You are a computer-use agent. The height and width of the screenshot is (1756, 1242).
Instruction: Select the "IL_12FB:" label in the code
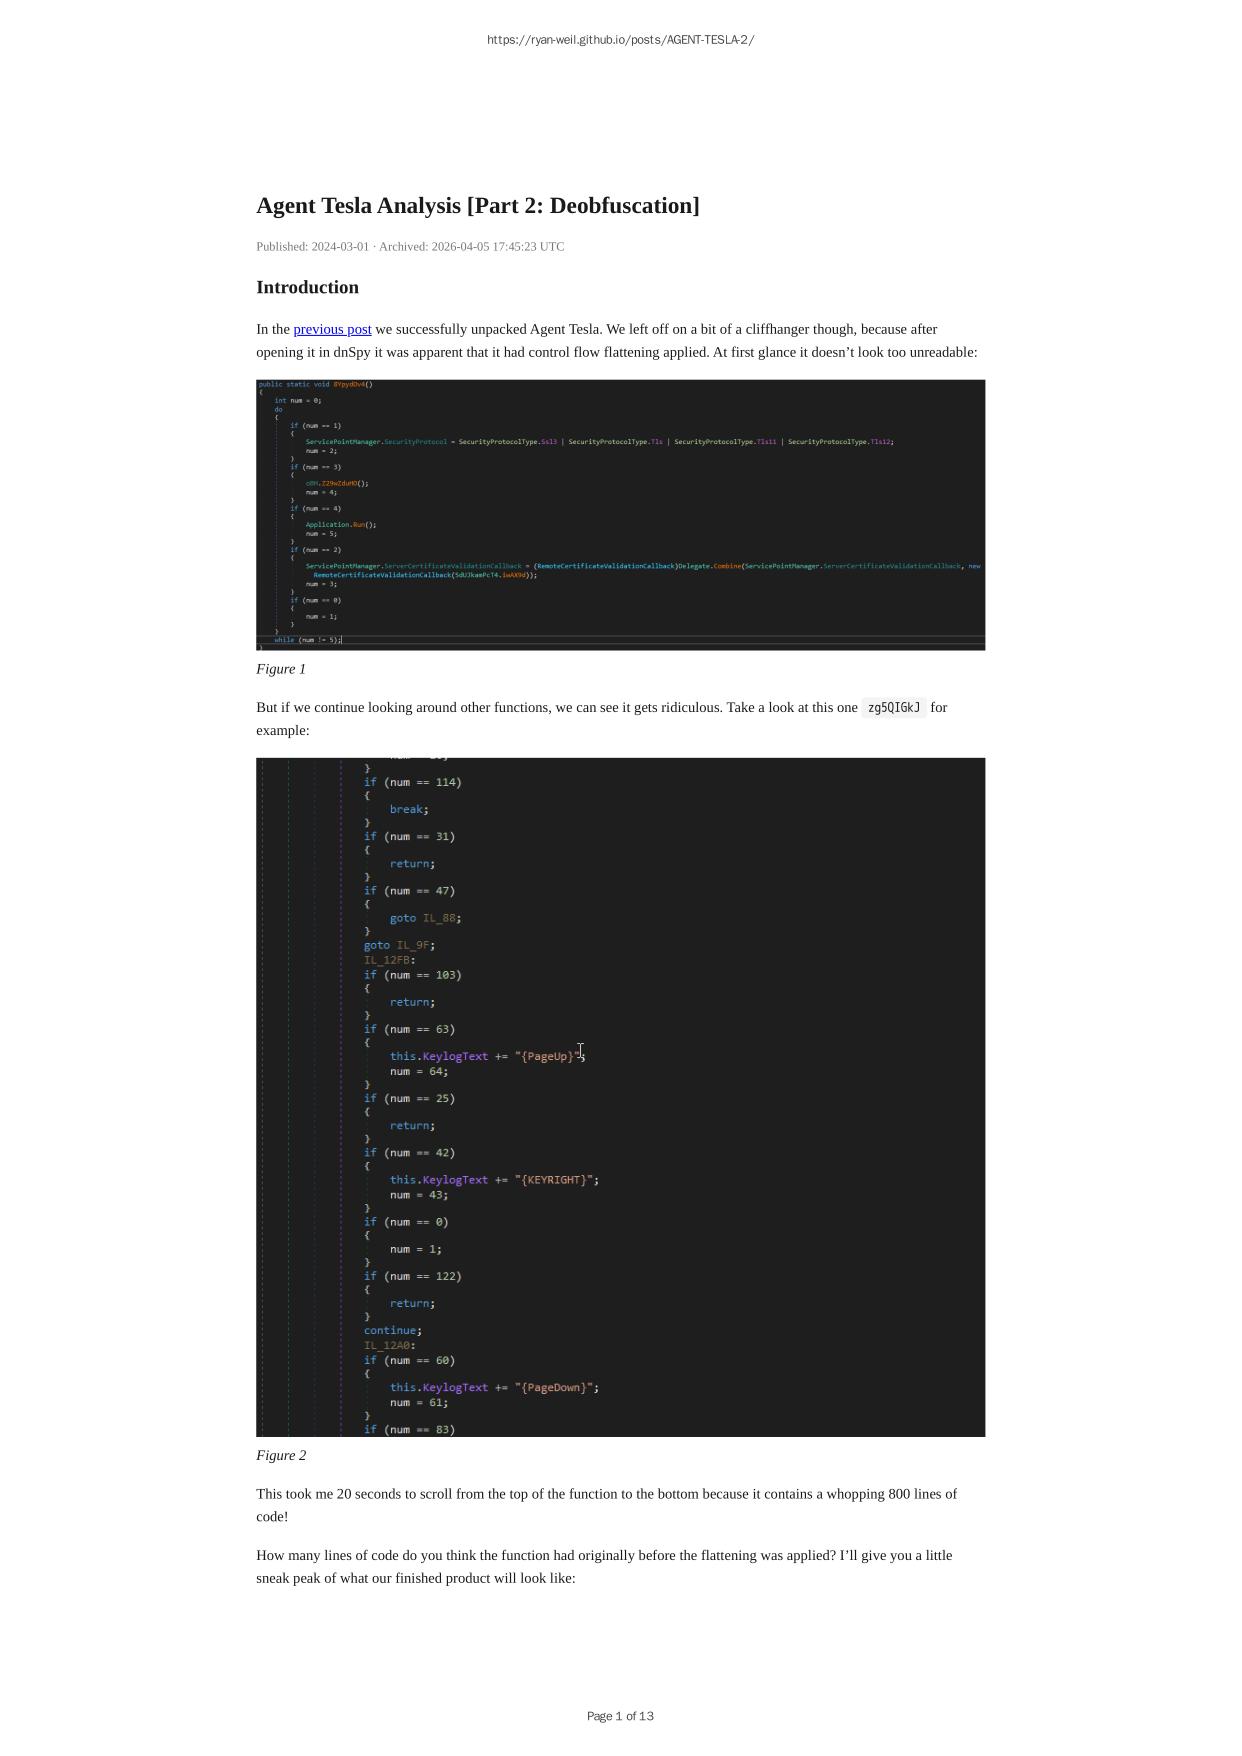coord(389,960)
